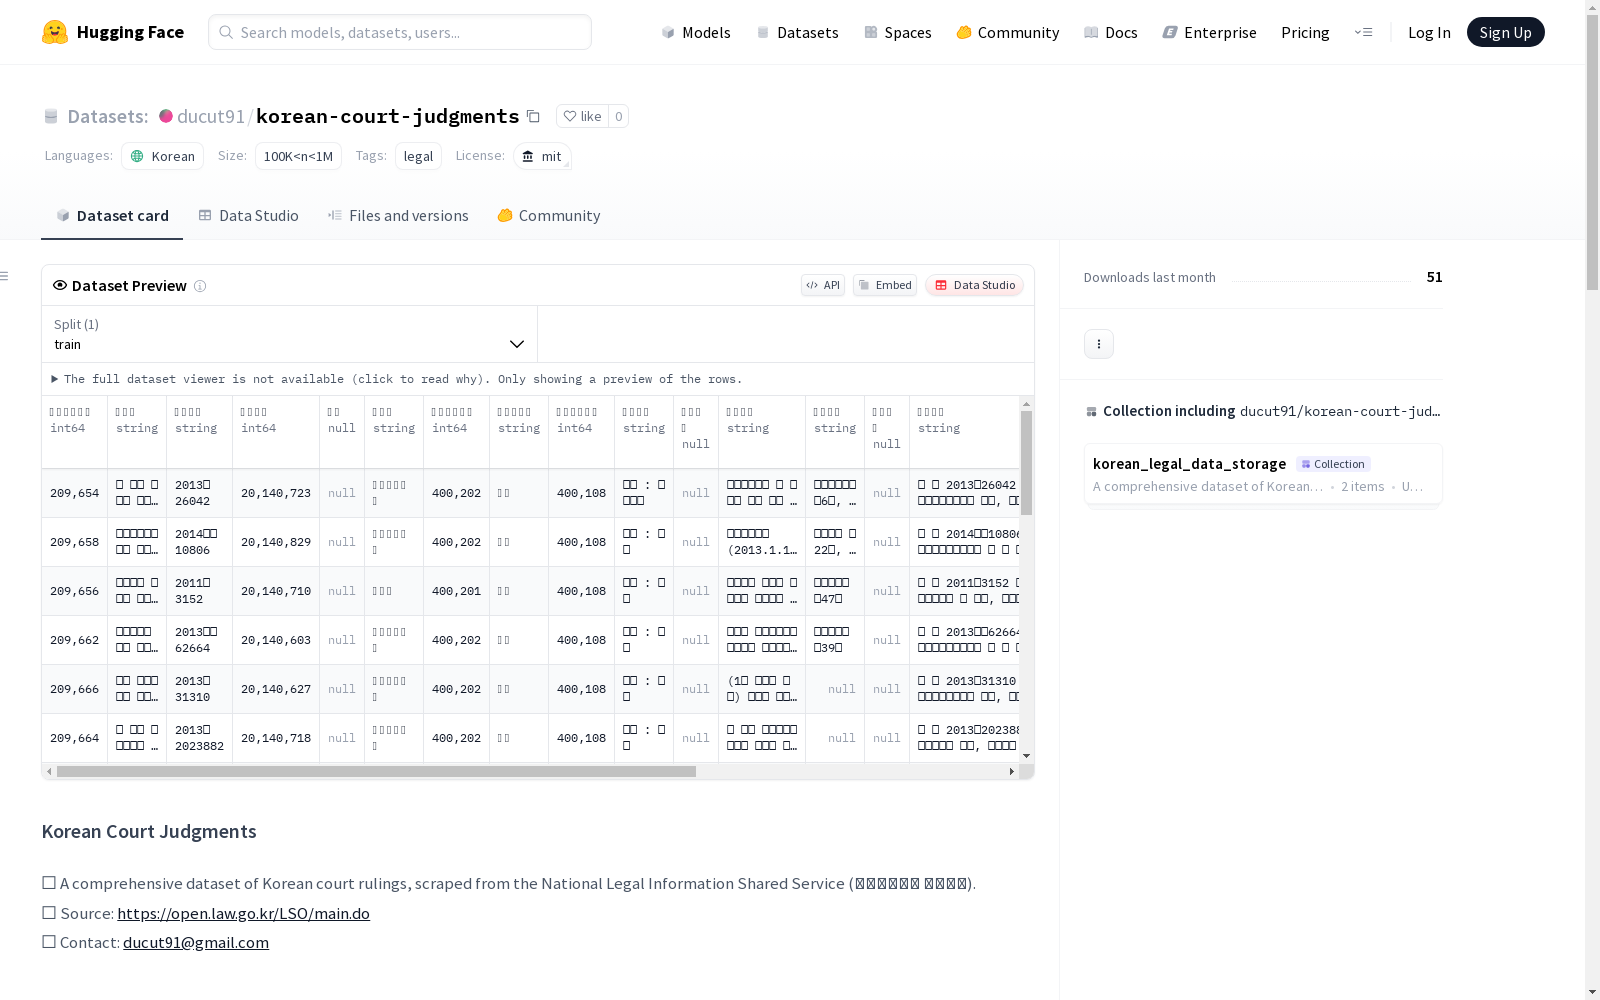
Task: Click the Log In link
Action: click(1429, 32)
